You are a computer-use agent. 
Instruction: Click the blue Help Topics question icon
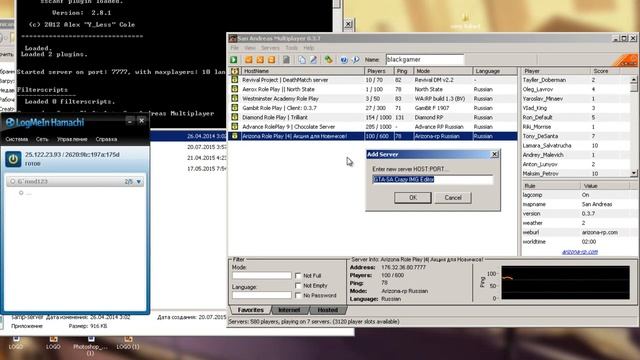pos(344,60)
